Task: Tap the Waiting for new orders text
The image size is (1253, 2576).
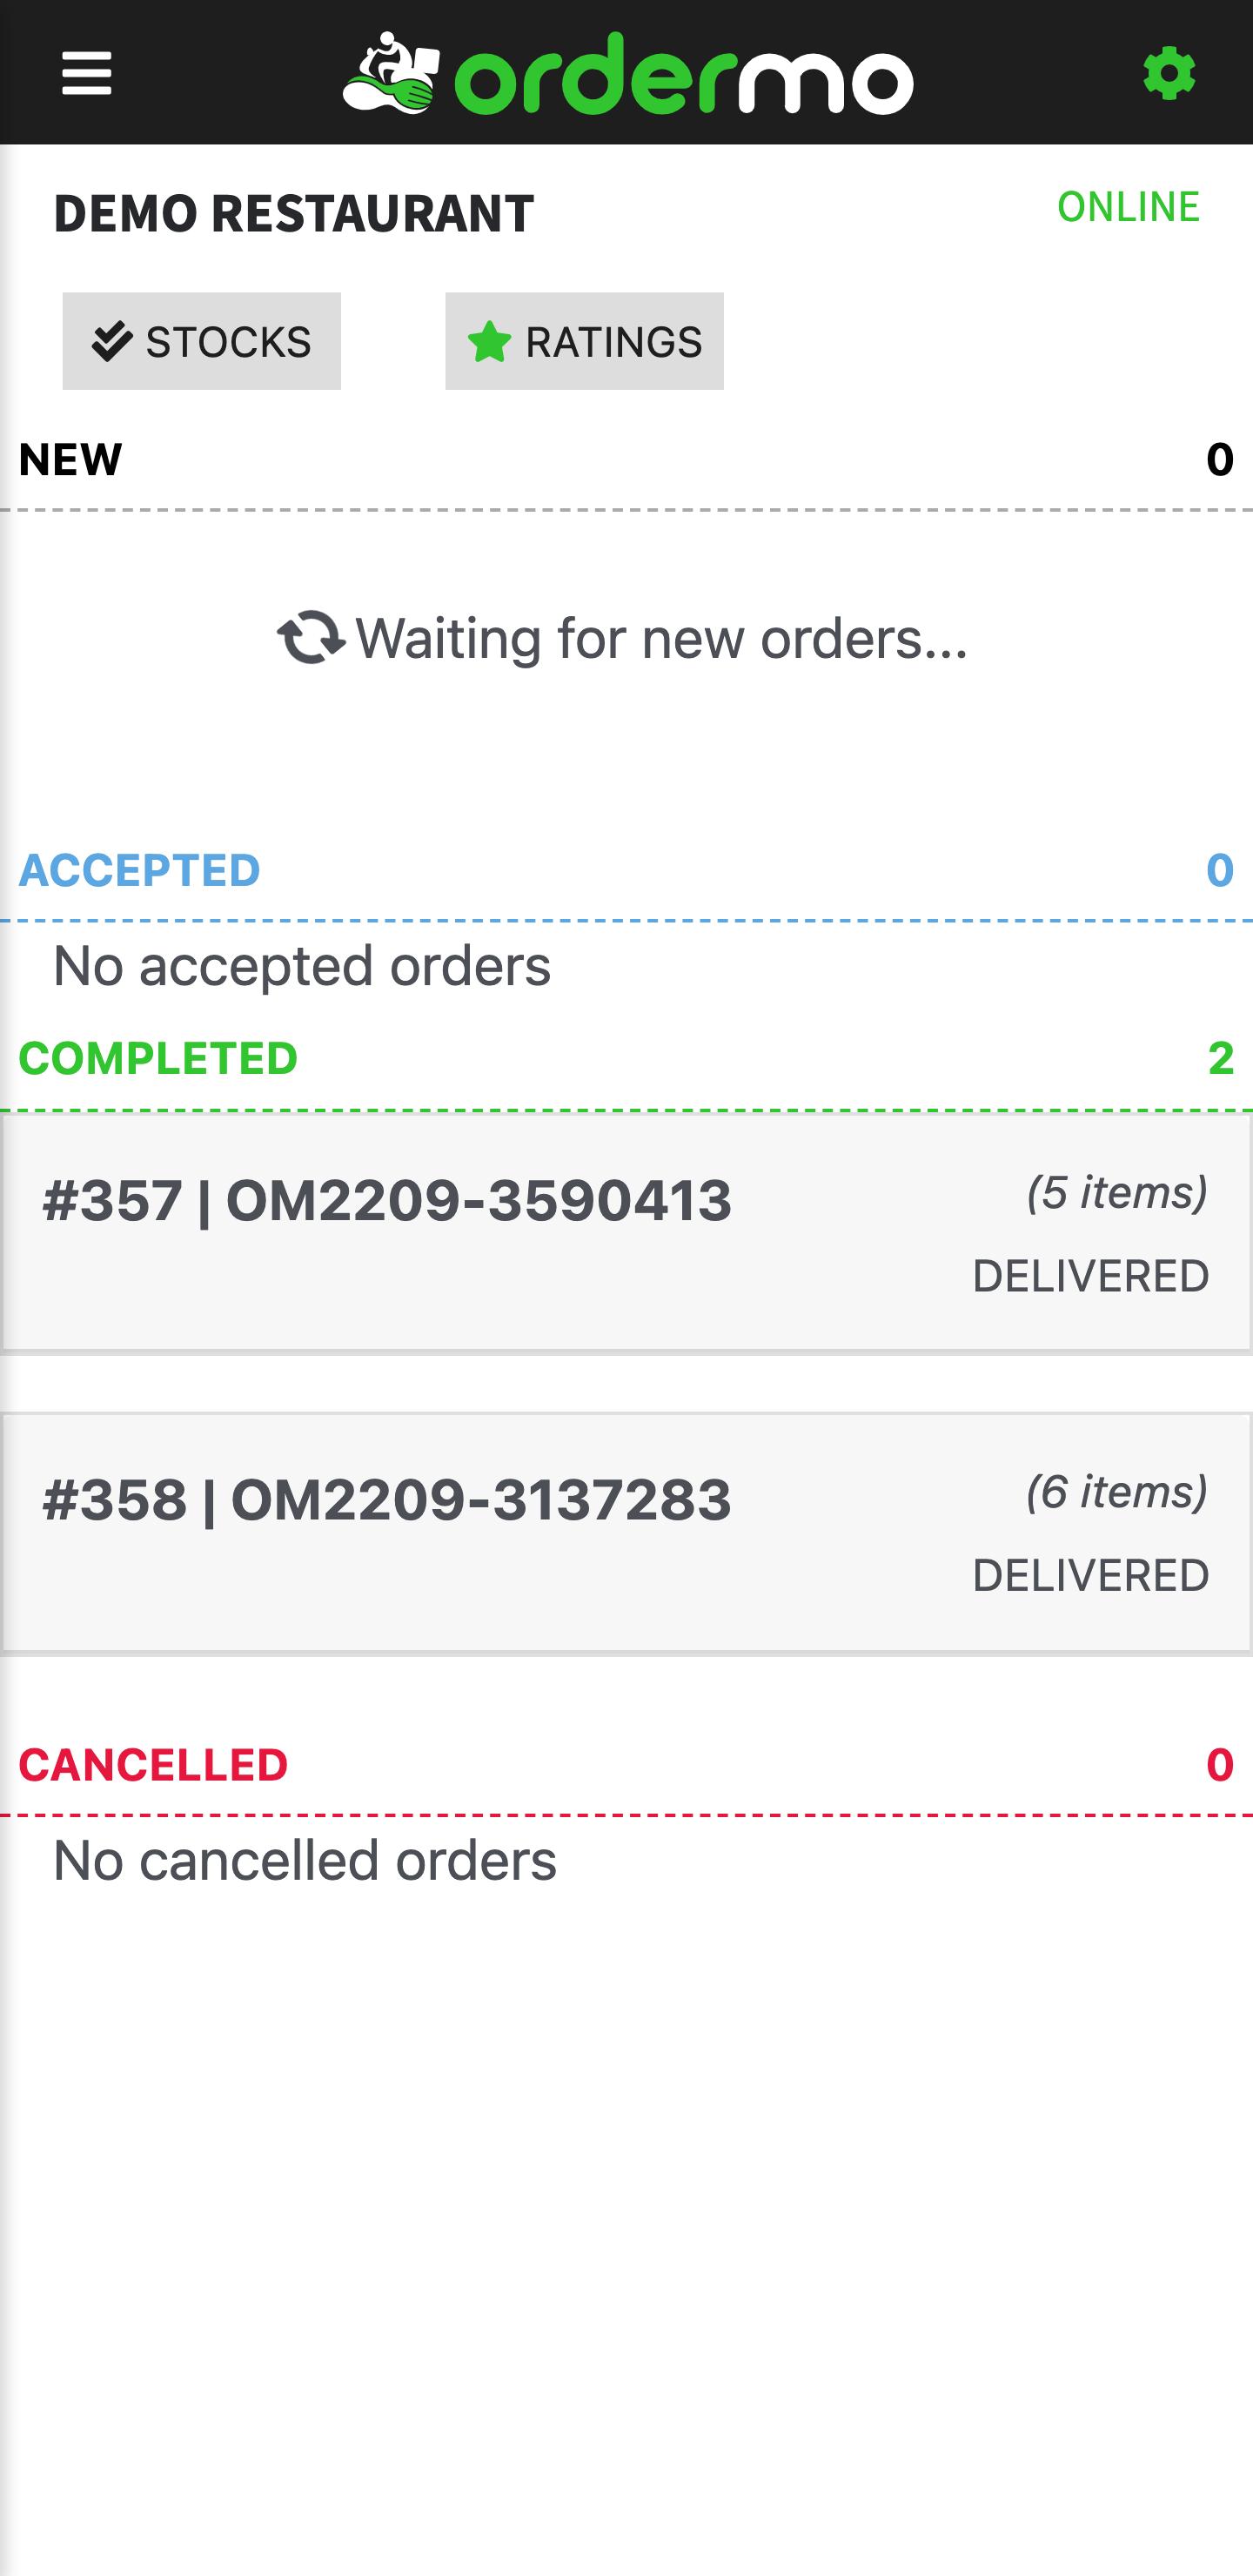Action: click(x=662, y=638)
